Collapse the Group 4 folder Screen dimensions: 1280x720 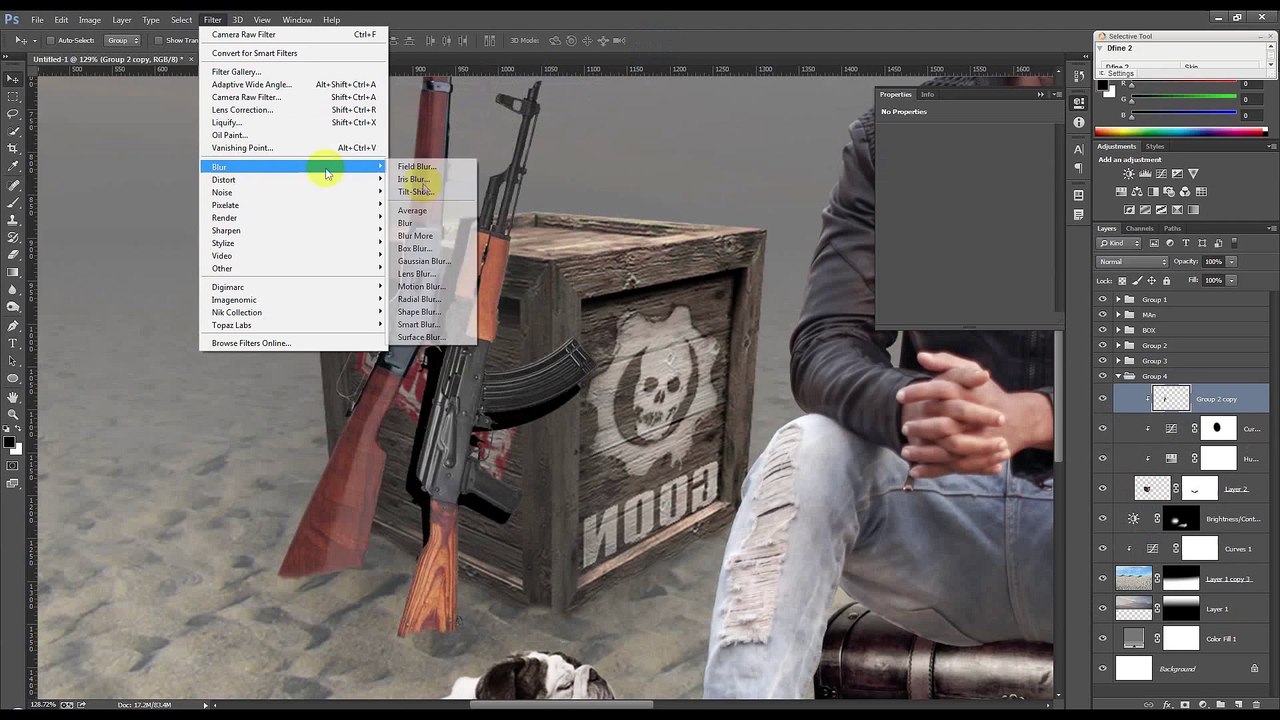1118,376
